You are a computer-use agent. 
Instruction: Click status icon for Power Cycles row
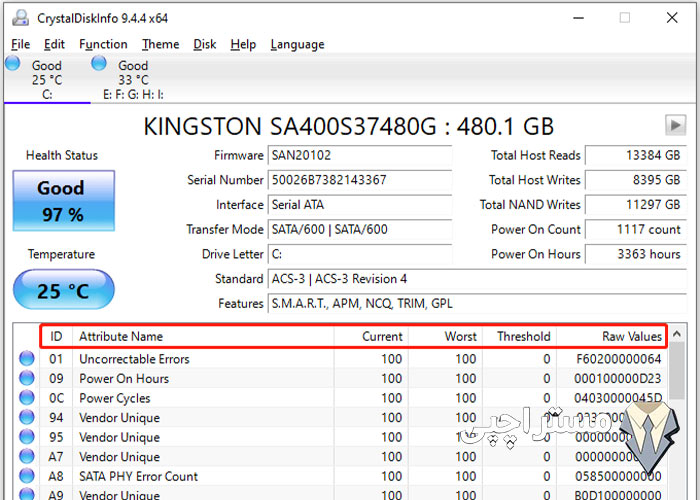[27, 397]
